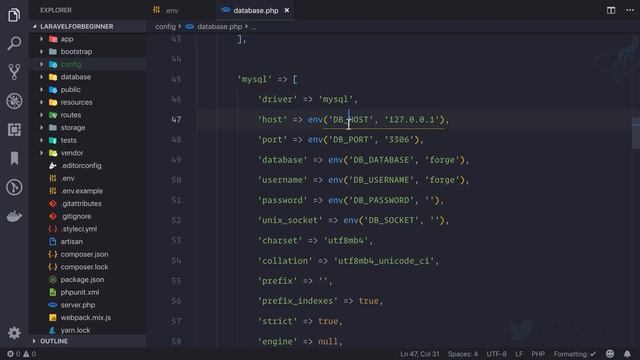The height and width of the screenshot is (360, 640).
Task: Change encoding via UTF-8 status item
Action: (x=496, y=354)
